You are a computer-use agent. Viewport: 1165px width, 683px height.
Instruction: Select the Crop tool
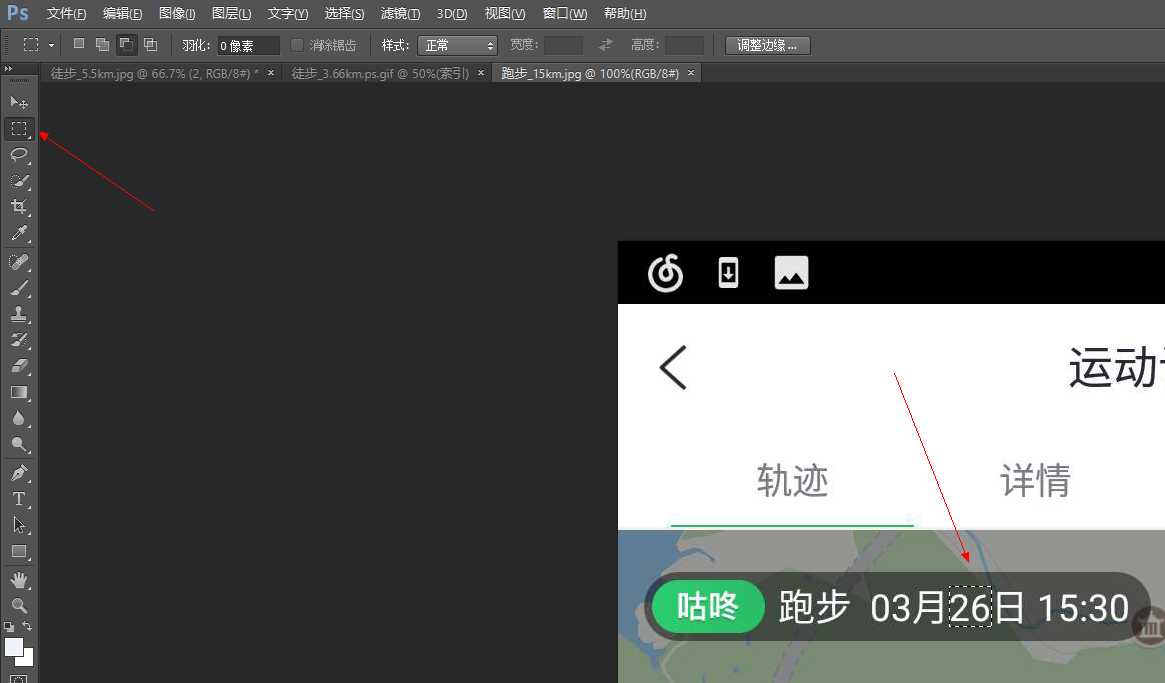[x=19, y=207]
